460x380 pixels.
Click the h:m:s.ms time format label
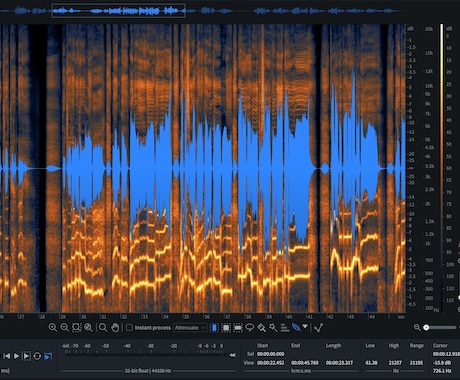pos(301,371)
